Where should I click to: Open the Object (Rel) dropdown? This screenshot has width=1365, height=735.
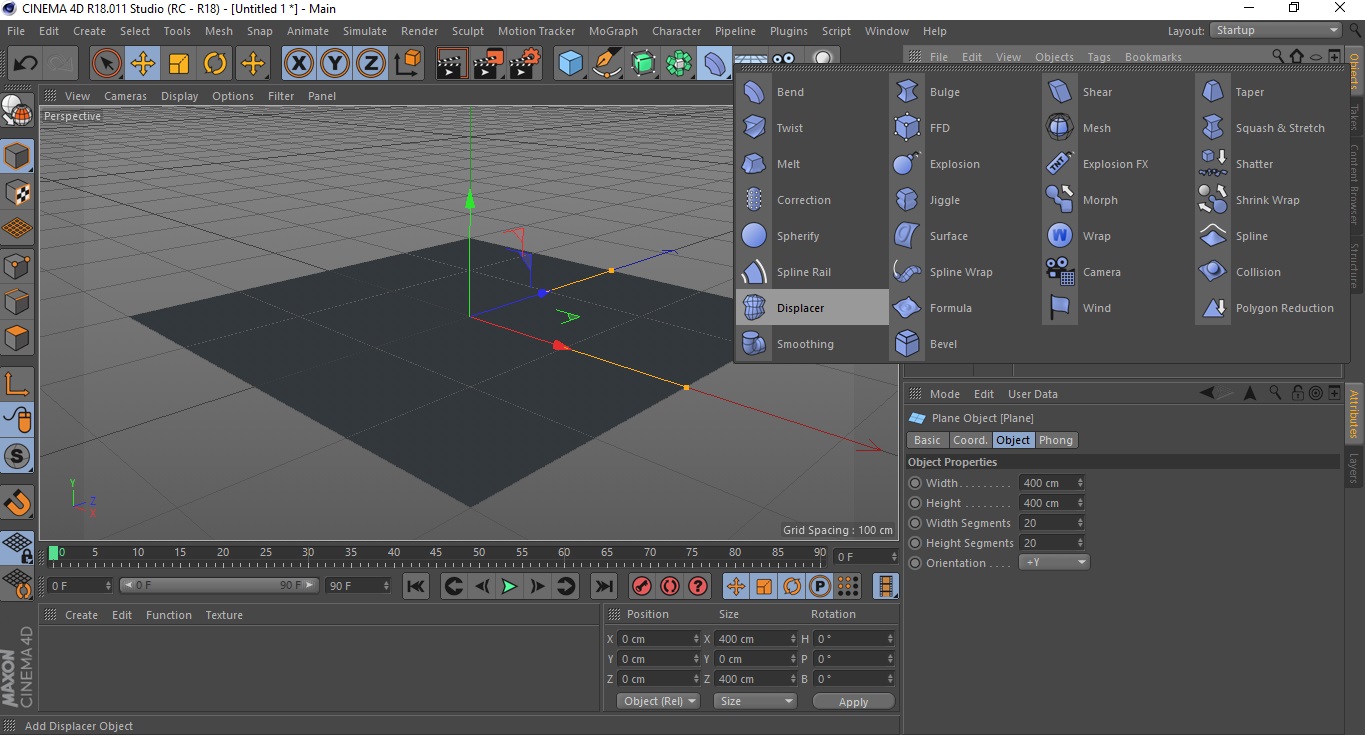click(x=657, y=701)
